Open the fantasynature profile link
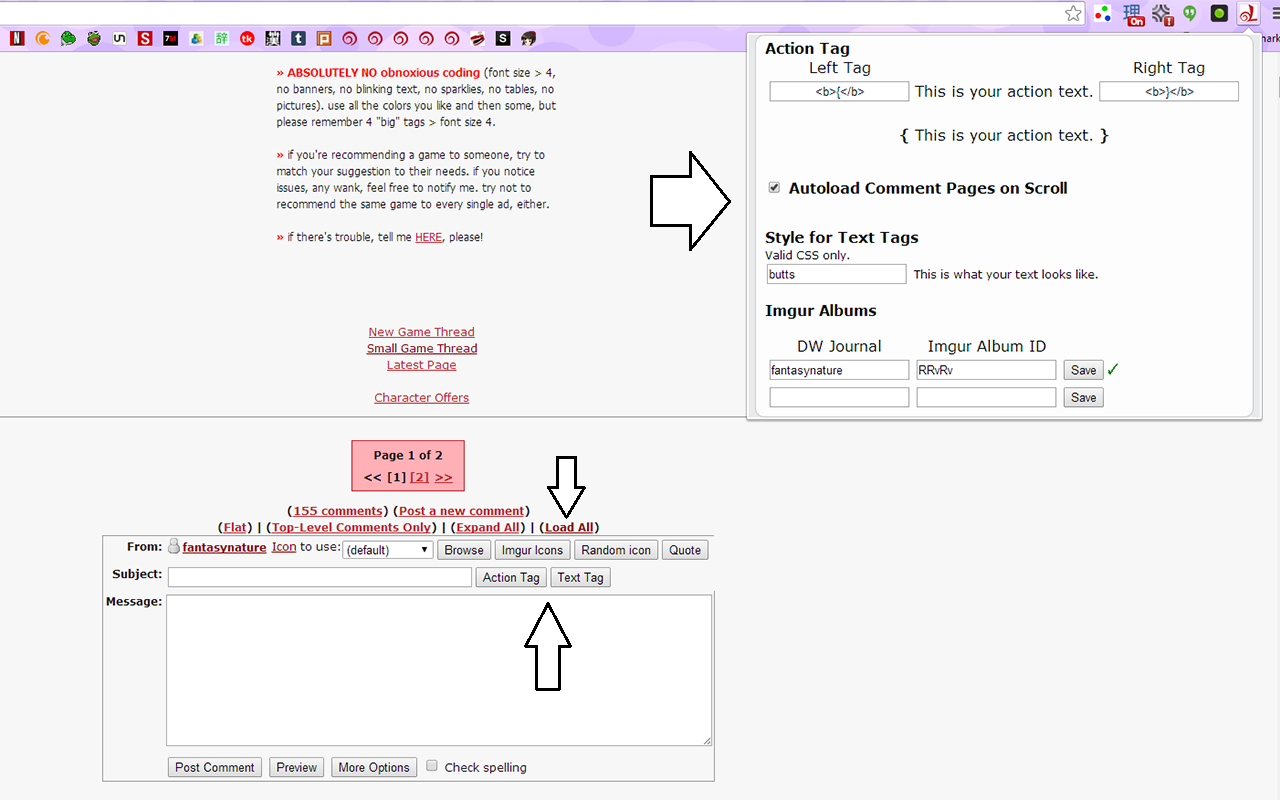 (x=224, y=547)
